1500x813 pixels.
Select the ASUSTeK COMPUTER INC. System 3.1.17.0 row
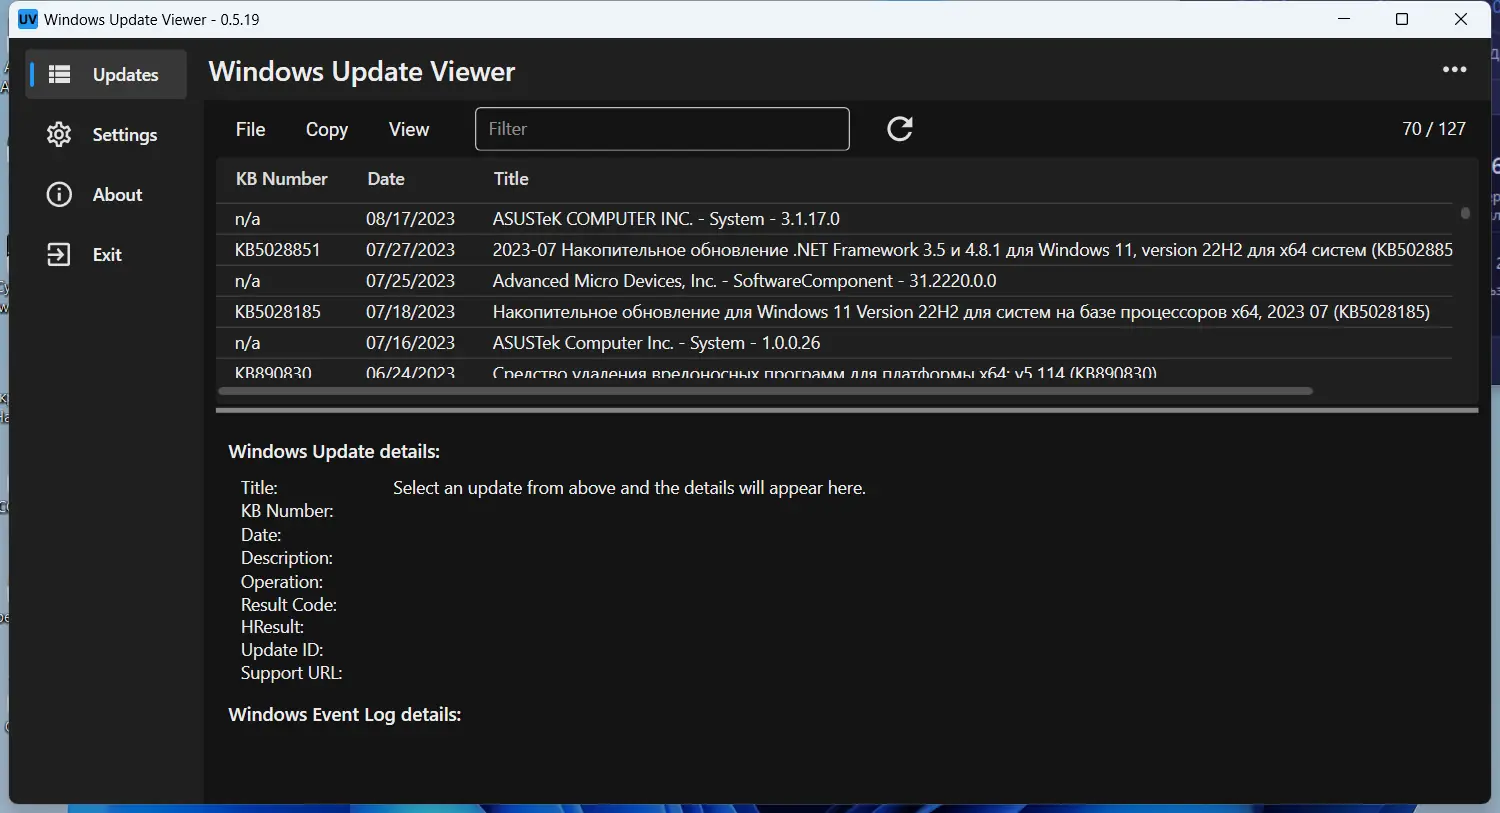tap(700, 218)
